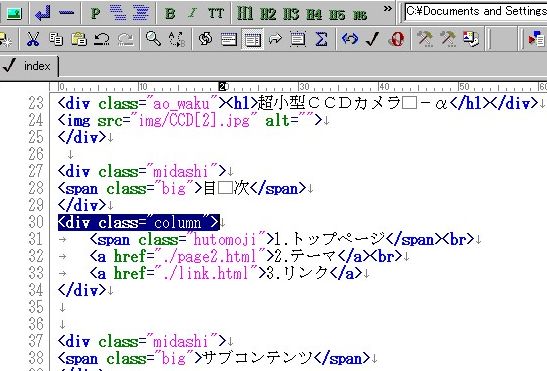Apply Bold tag with B icon
This screenshot has width=547, height=371.
coord(170,14)
